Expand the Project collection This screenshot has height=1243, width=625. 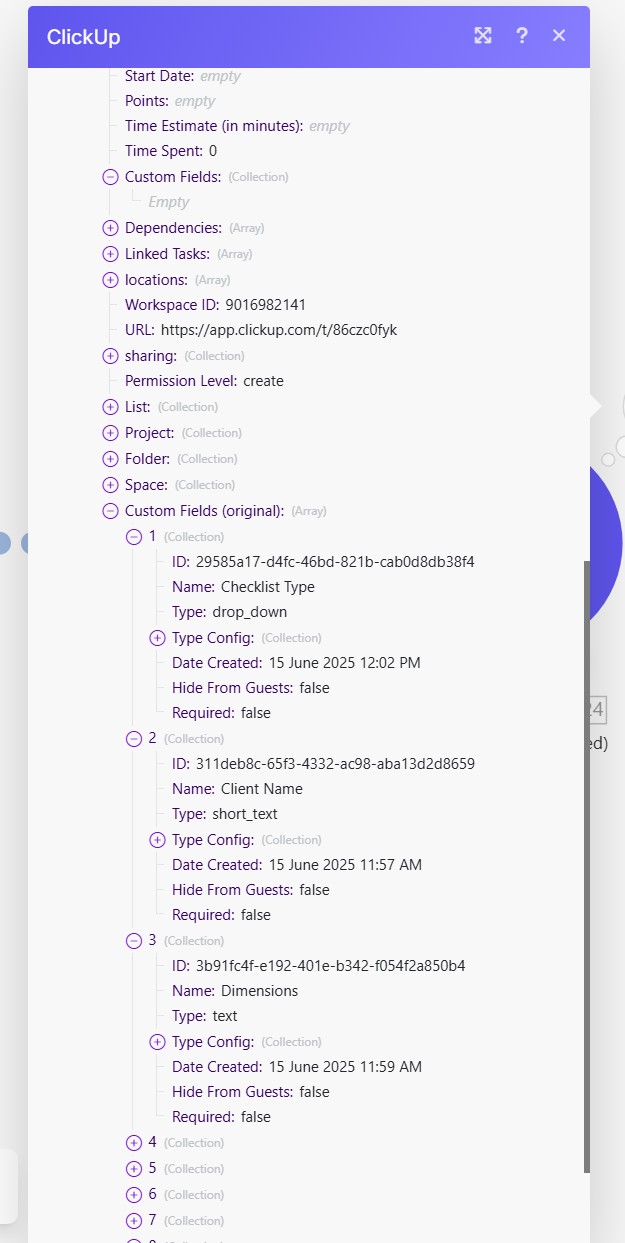click(x=110, y=433)
